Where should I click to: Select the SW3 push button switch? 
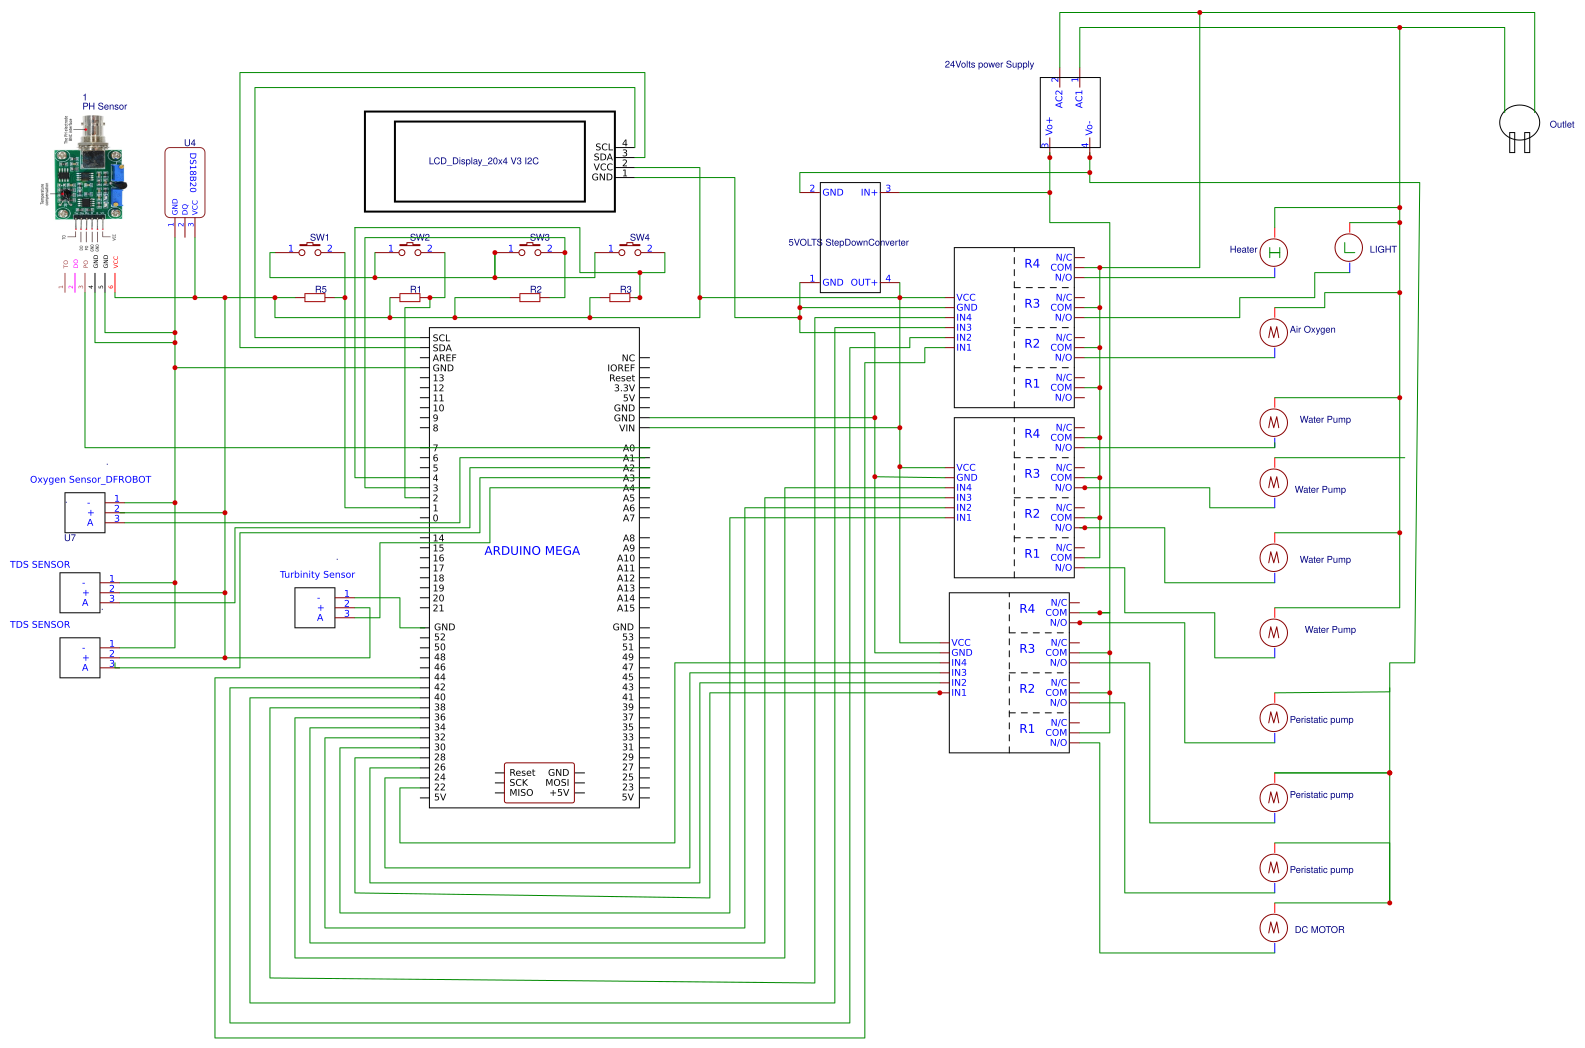pyautogui.click(x=530, y=250)
